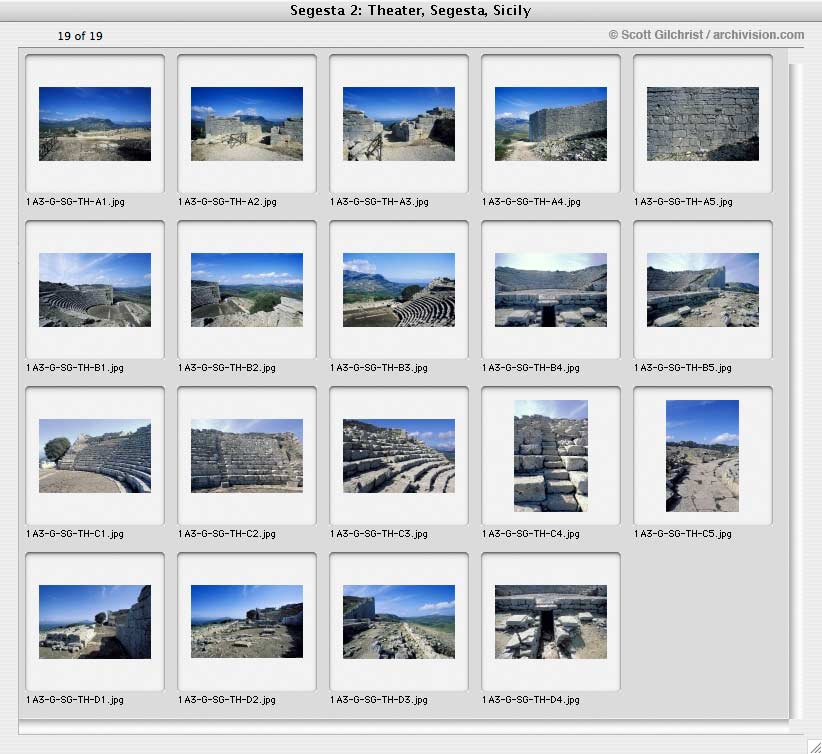Select thumbnail above 1A3-G-SG-TH-B4.jpg
This screenshot has height=754, width=822.
551,290
